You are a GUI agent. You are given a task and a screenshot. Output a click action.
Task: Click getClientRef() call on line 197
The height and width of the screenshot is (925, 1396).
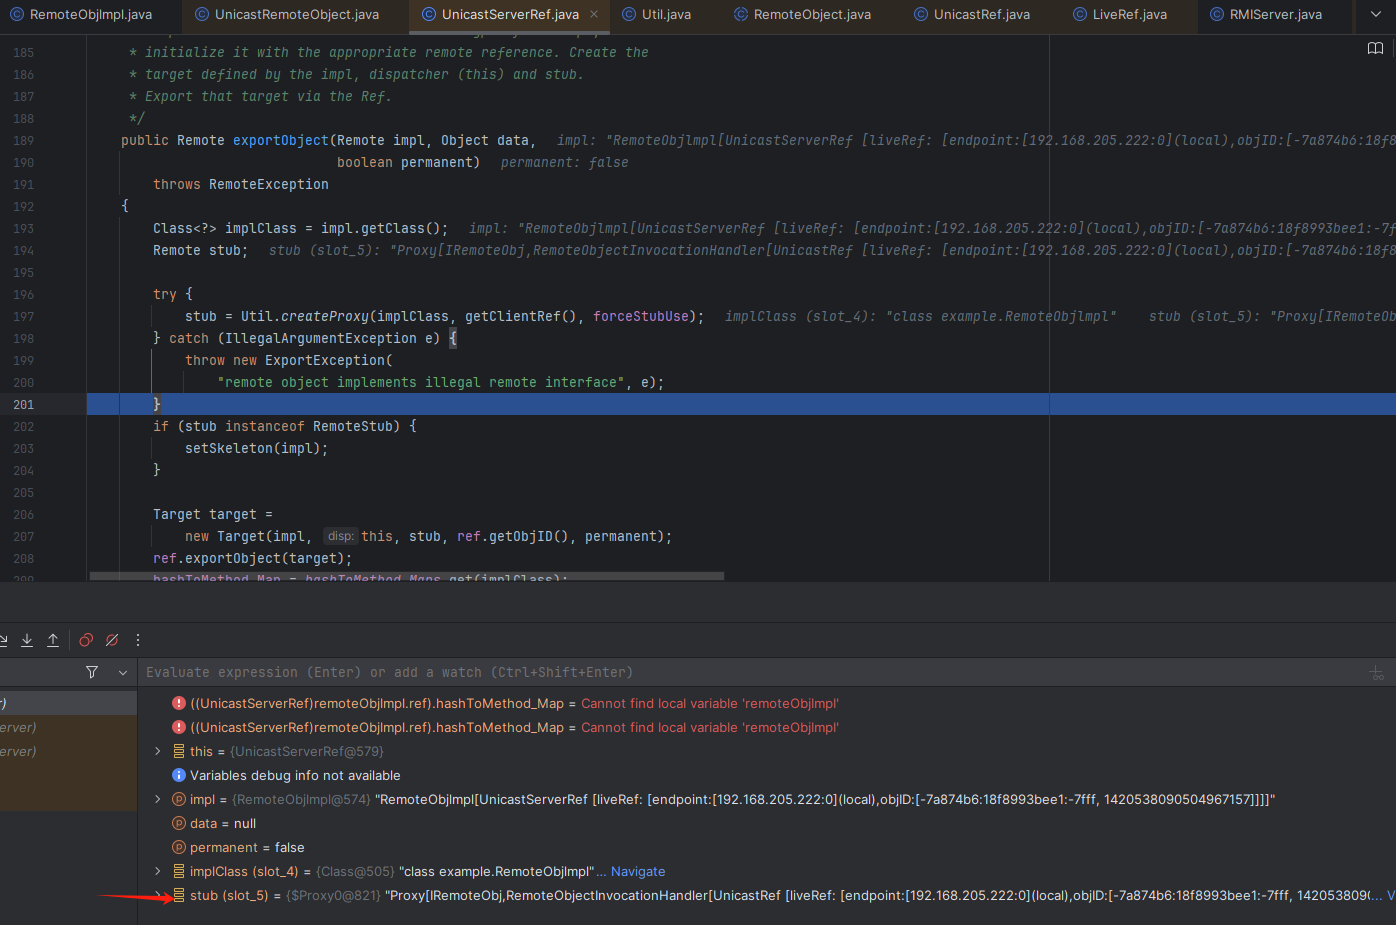click(x=521, y=316)
